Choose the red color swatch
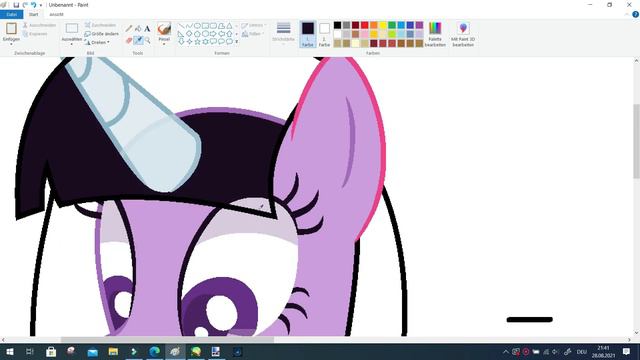This screenshot has width=640, height=360. [x=364, y=25]
